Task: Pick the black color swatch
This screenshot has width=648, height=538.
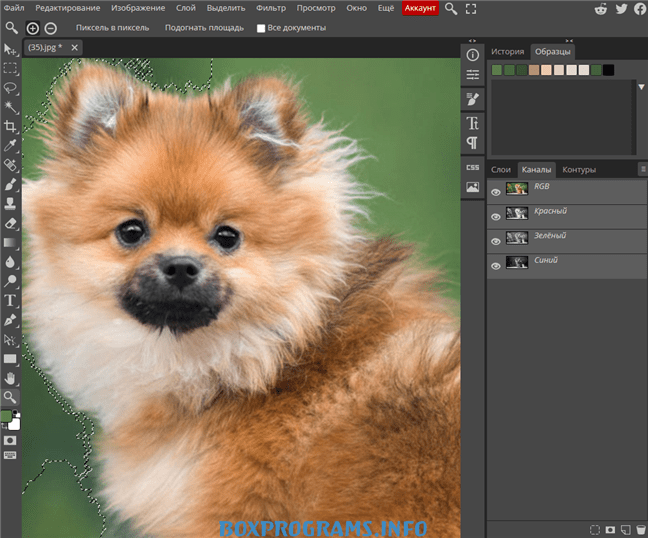Action: coord(608,70)
